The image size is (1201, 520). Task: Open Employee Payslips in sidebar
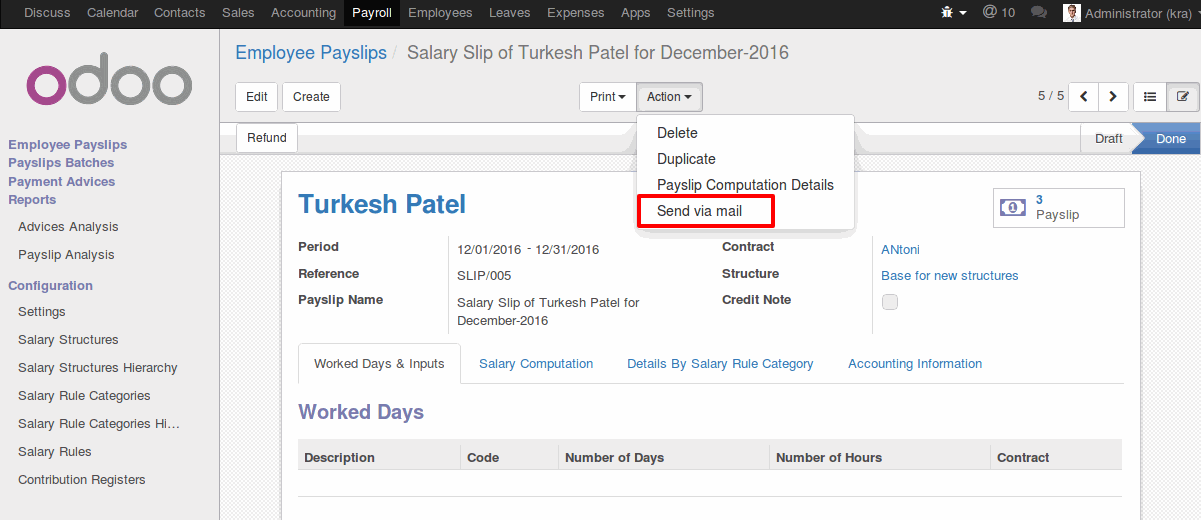(68, 145)
